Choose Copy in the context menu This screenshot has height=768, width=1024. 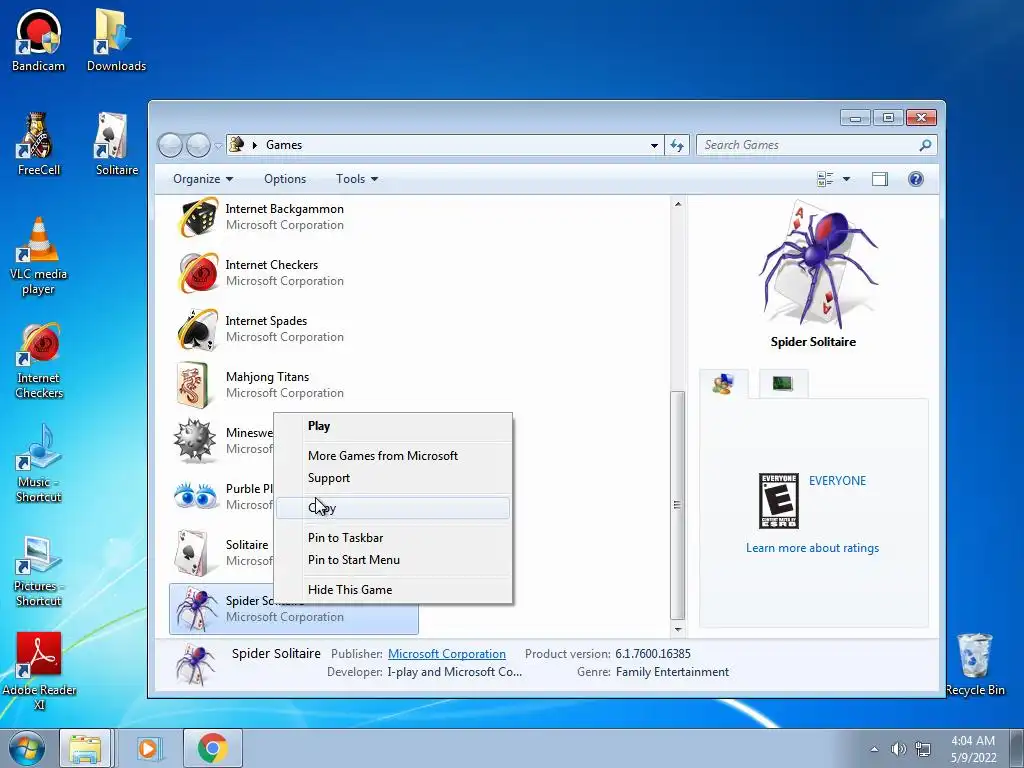click(393, 508)
